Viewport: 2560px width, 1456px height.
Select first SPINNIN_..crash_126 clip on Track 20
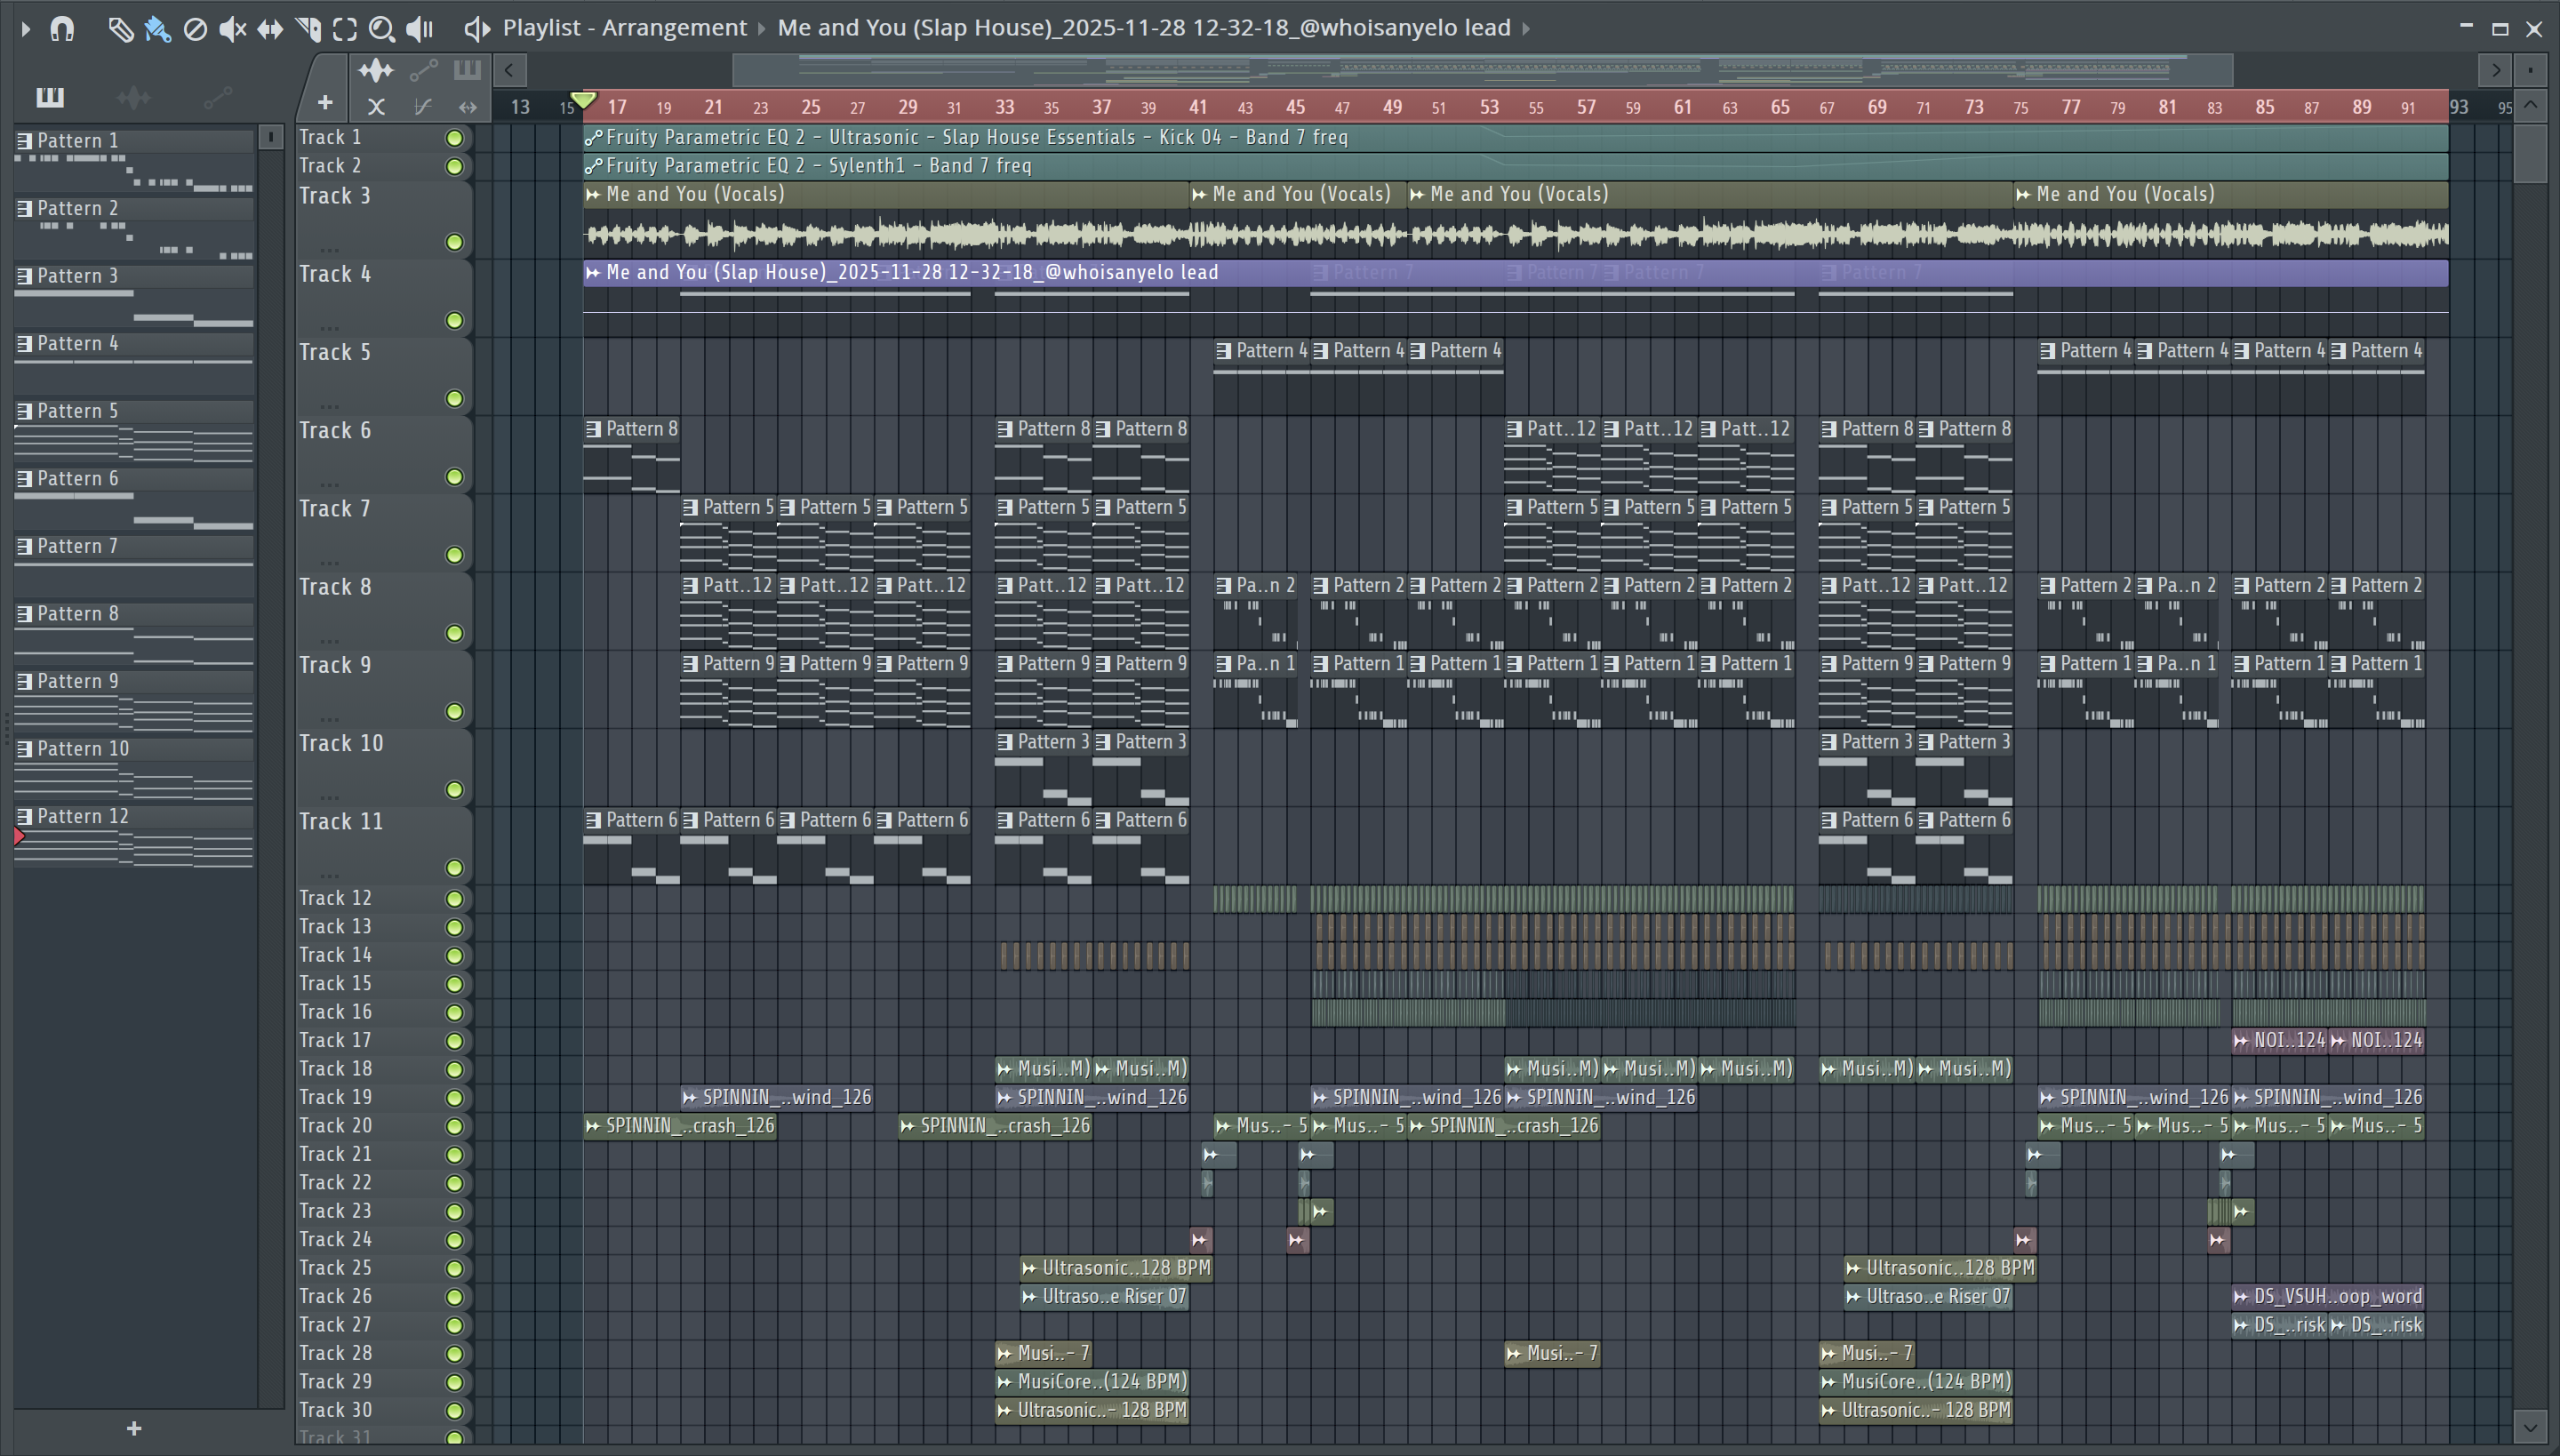(680, 1126)
